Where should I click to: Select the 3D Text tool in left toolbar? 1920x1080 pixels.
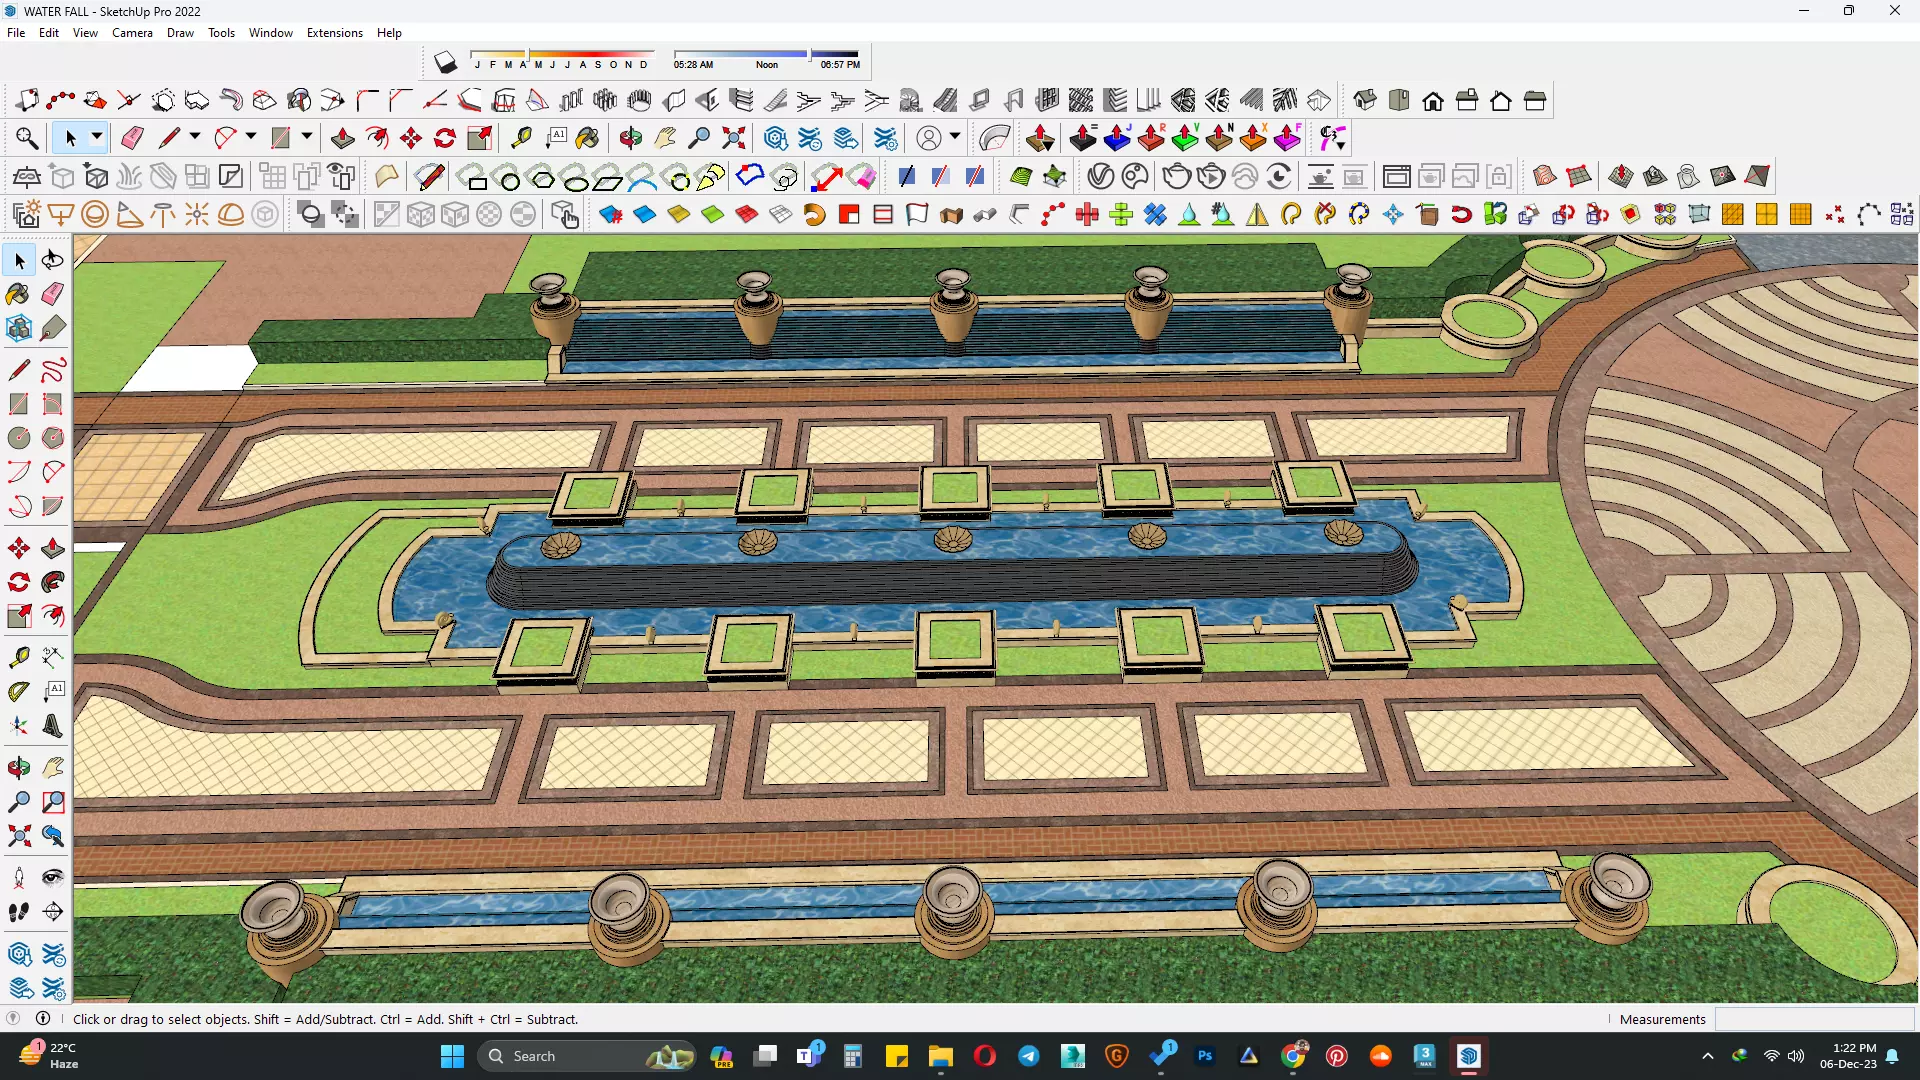[x=53, y=727]
